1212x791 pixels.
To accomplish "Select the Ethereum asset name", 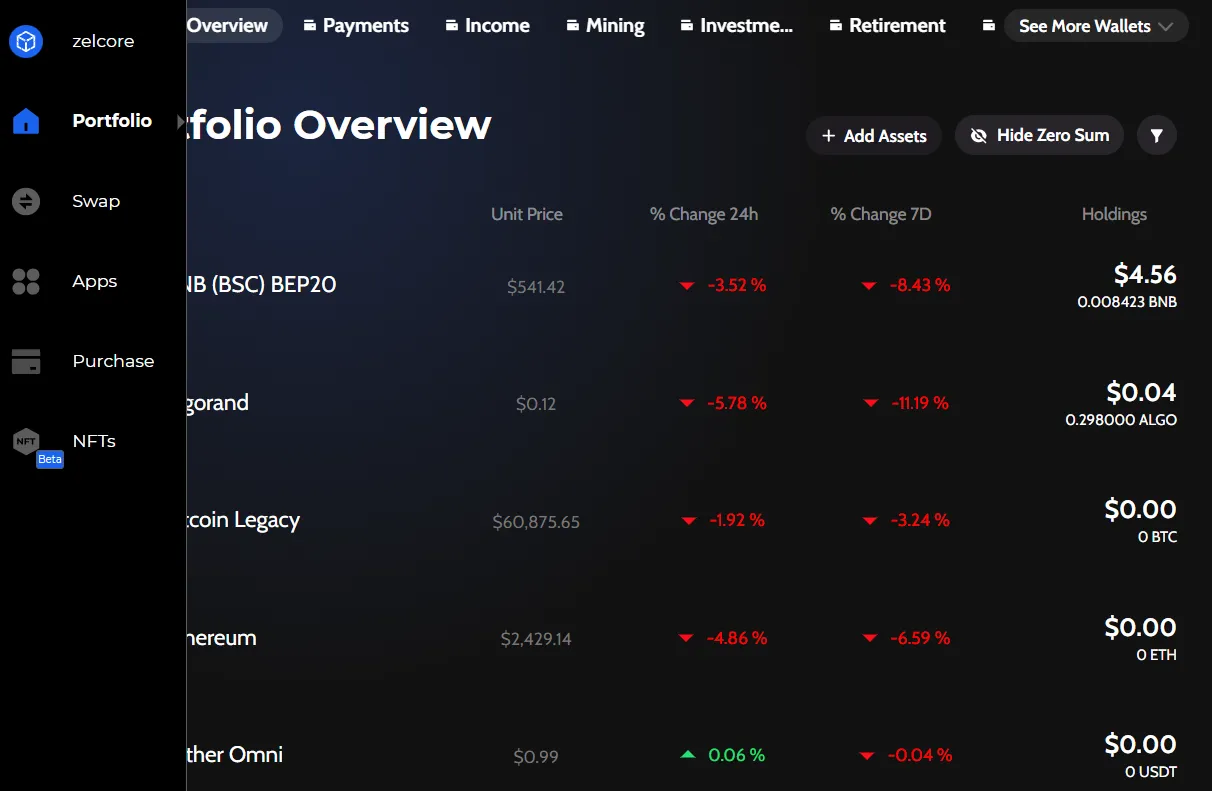I will tap(222, 637).
